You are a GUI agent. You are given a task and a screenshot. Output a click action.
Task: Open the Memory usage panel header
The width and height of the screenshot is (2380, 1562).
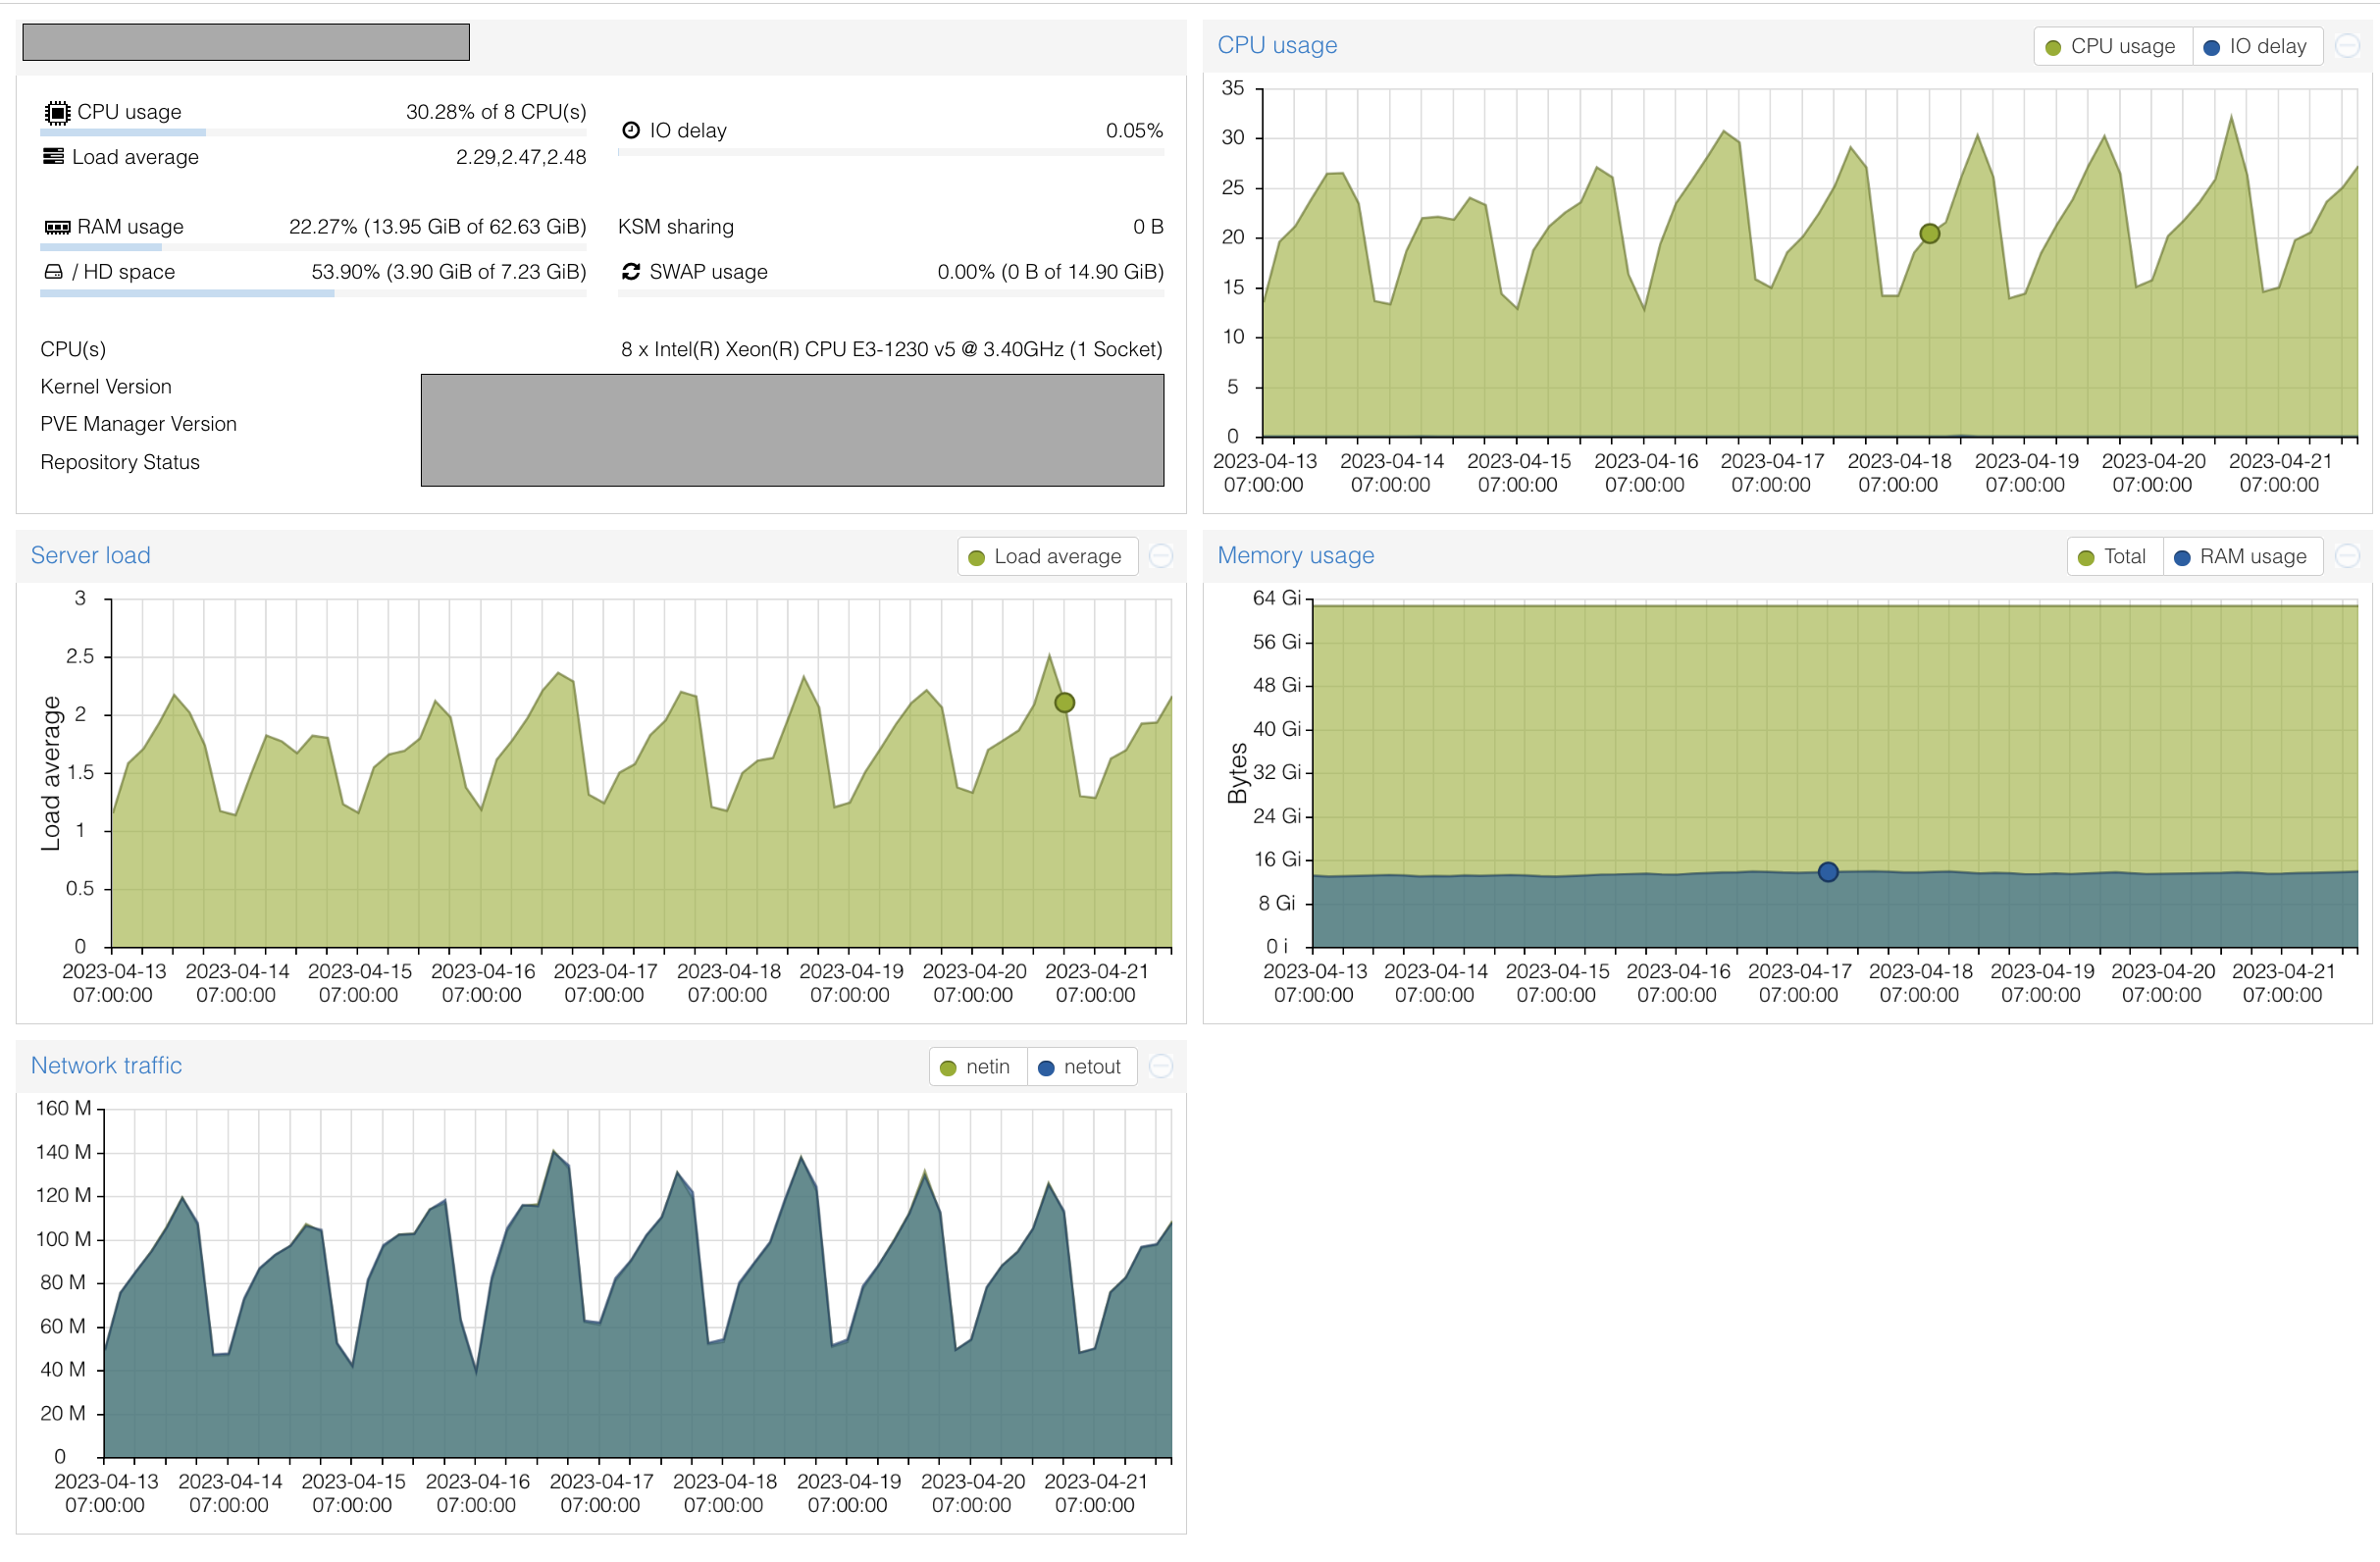click(x=1295, y=555)
